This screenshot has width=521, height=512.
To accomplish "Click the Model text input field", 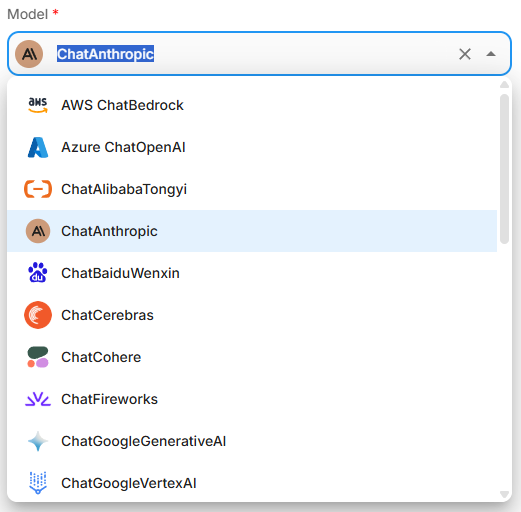I will 253,54.
